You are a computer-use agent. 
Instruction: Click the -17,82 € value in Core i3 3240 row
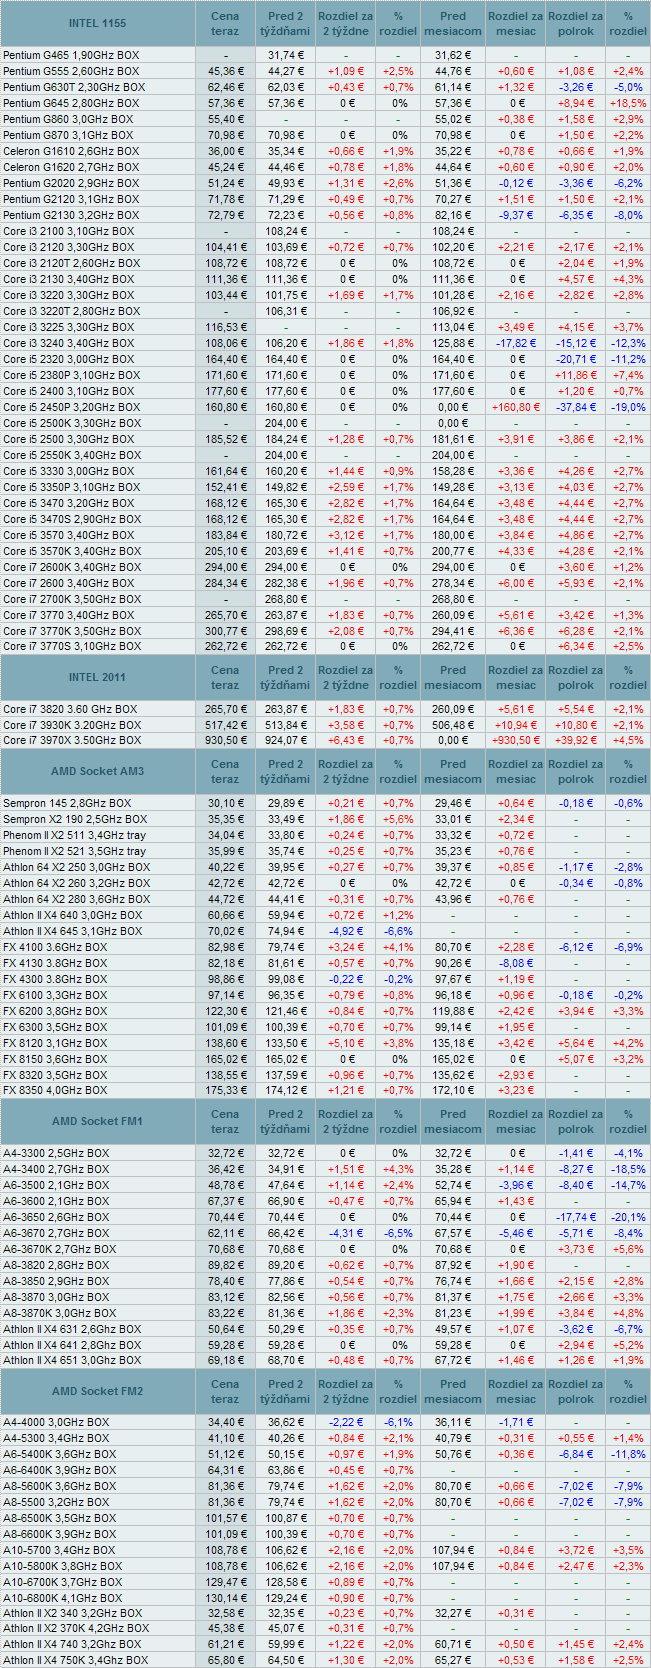[516, 343]
